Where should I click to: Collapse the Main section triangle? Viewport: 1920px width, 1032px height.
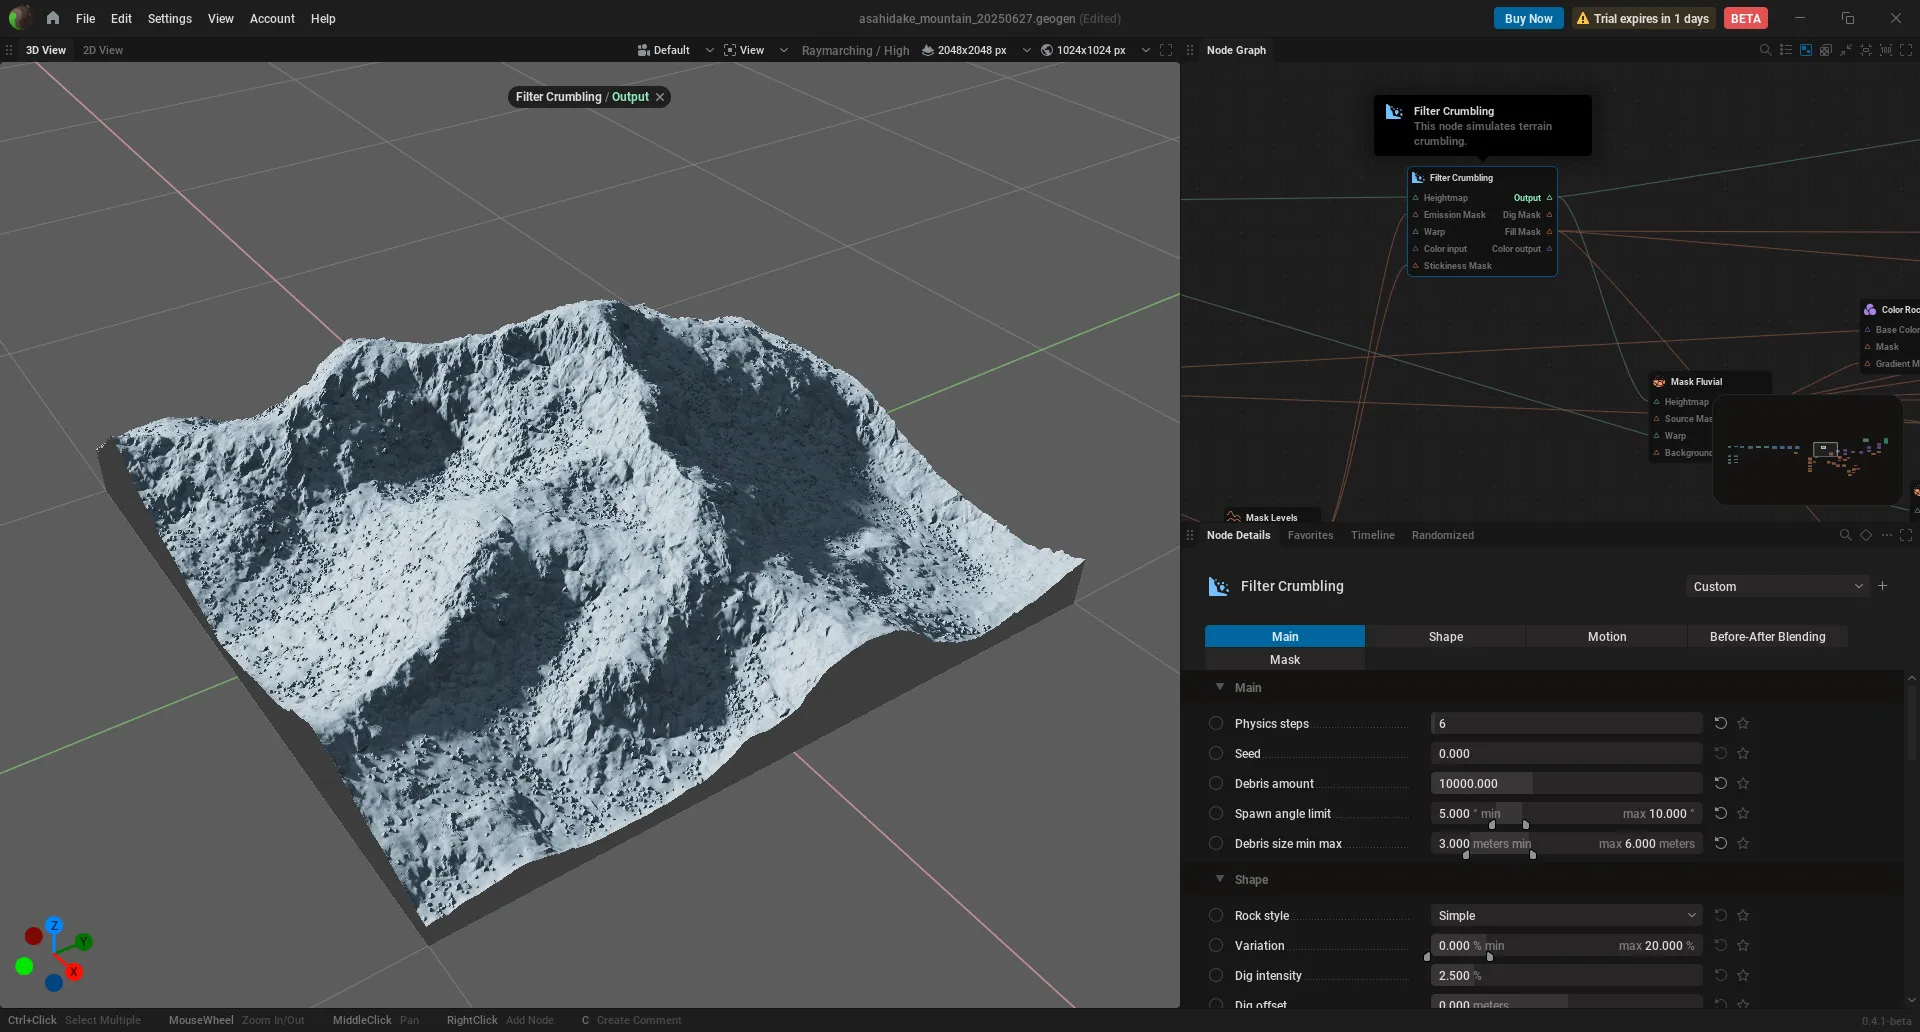point(1220,687)
